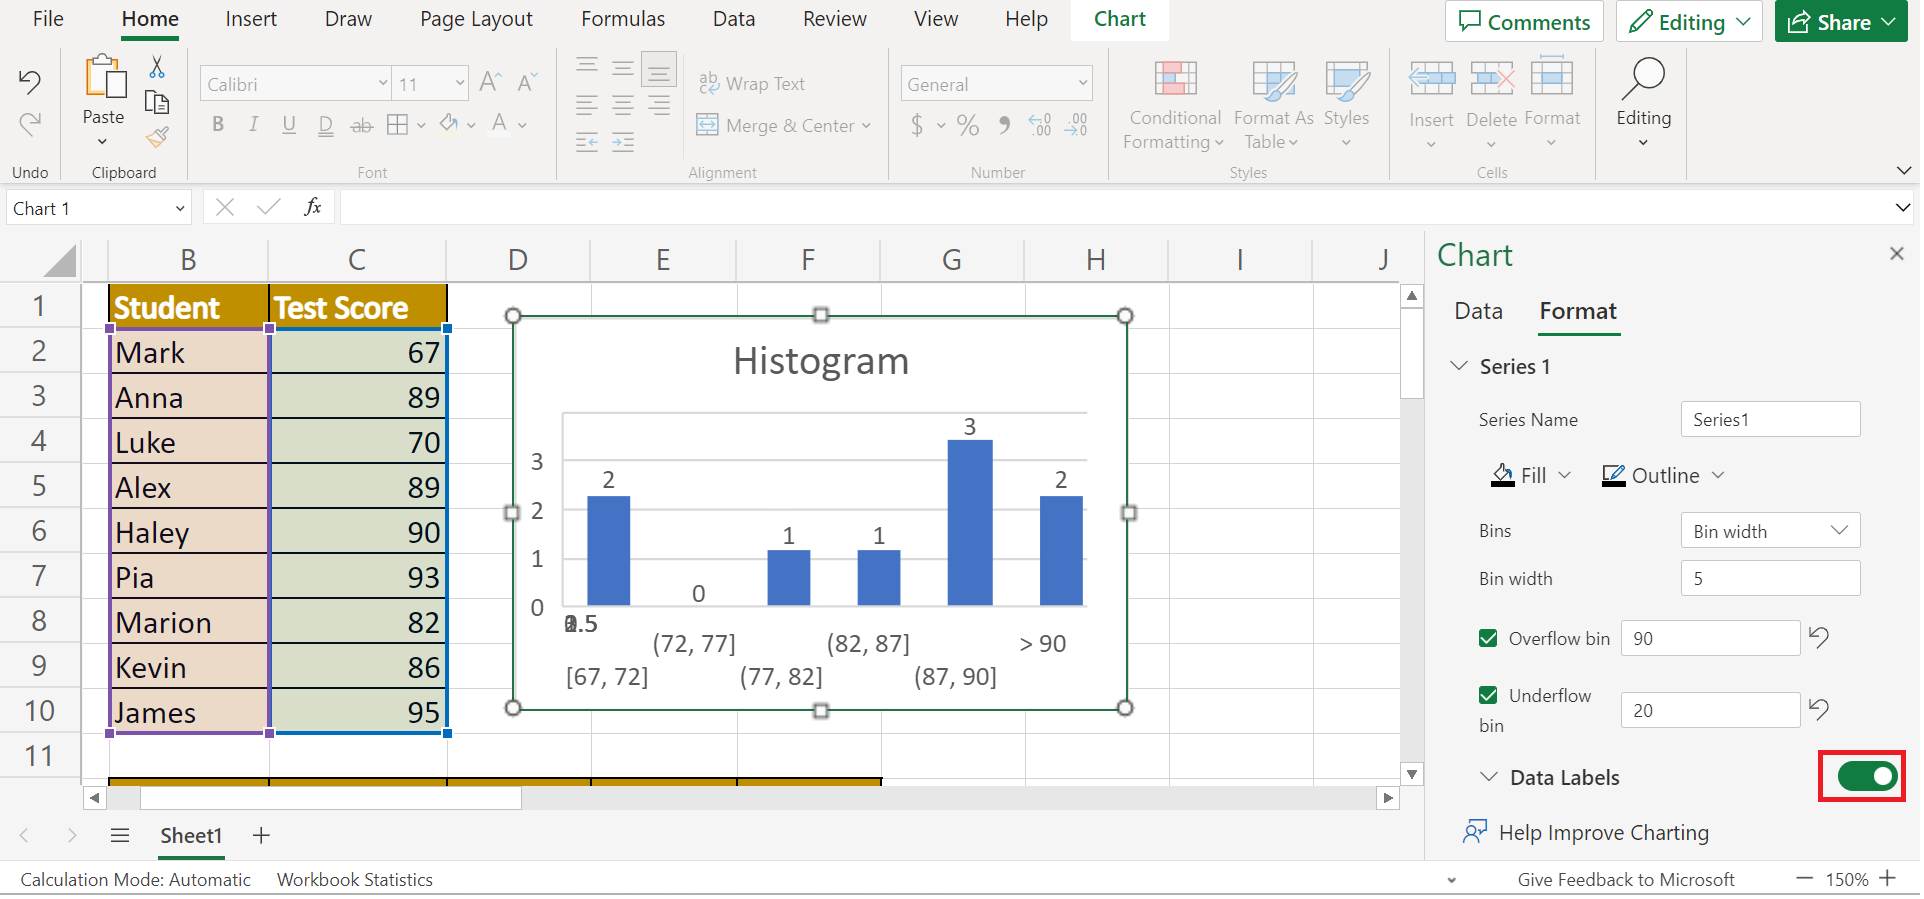Viewport: 1924px width, 899px height.
Task: Click the Editing magnifier icon in ribbon
Action: [x=1643, y=80]
